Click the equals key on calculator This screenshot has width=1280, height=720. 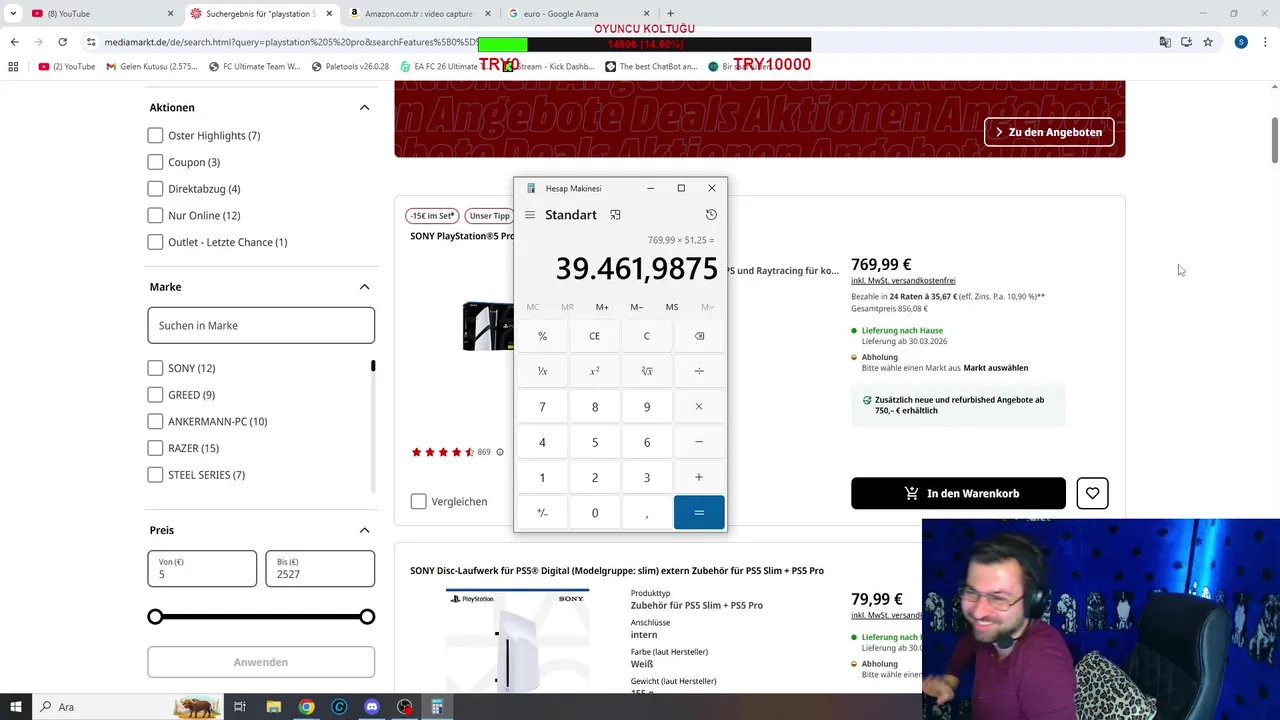[x=699, y=513]
